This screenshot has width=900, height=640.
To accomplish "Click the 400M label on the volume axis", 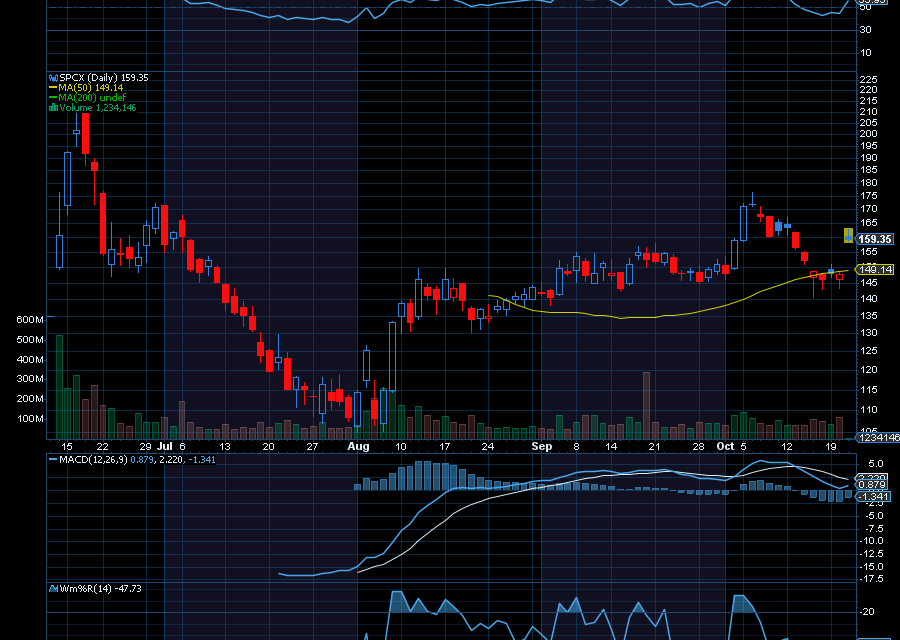I will tap(30, 360).
